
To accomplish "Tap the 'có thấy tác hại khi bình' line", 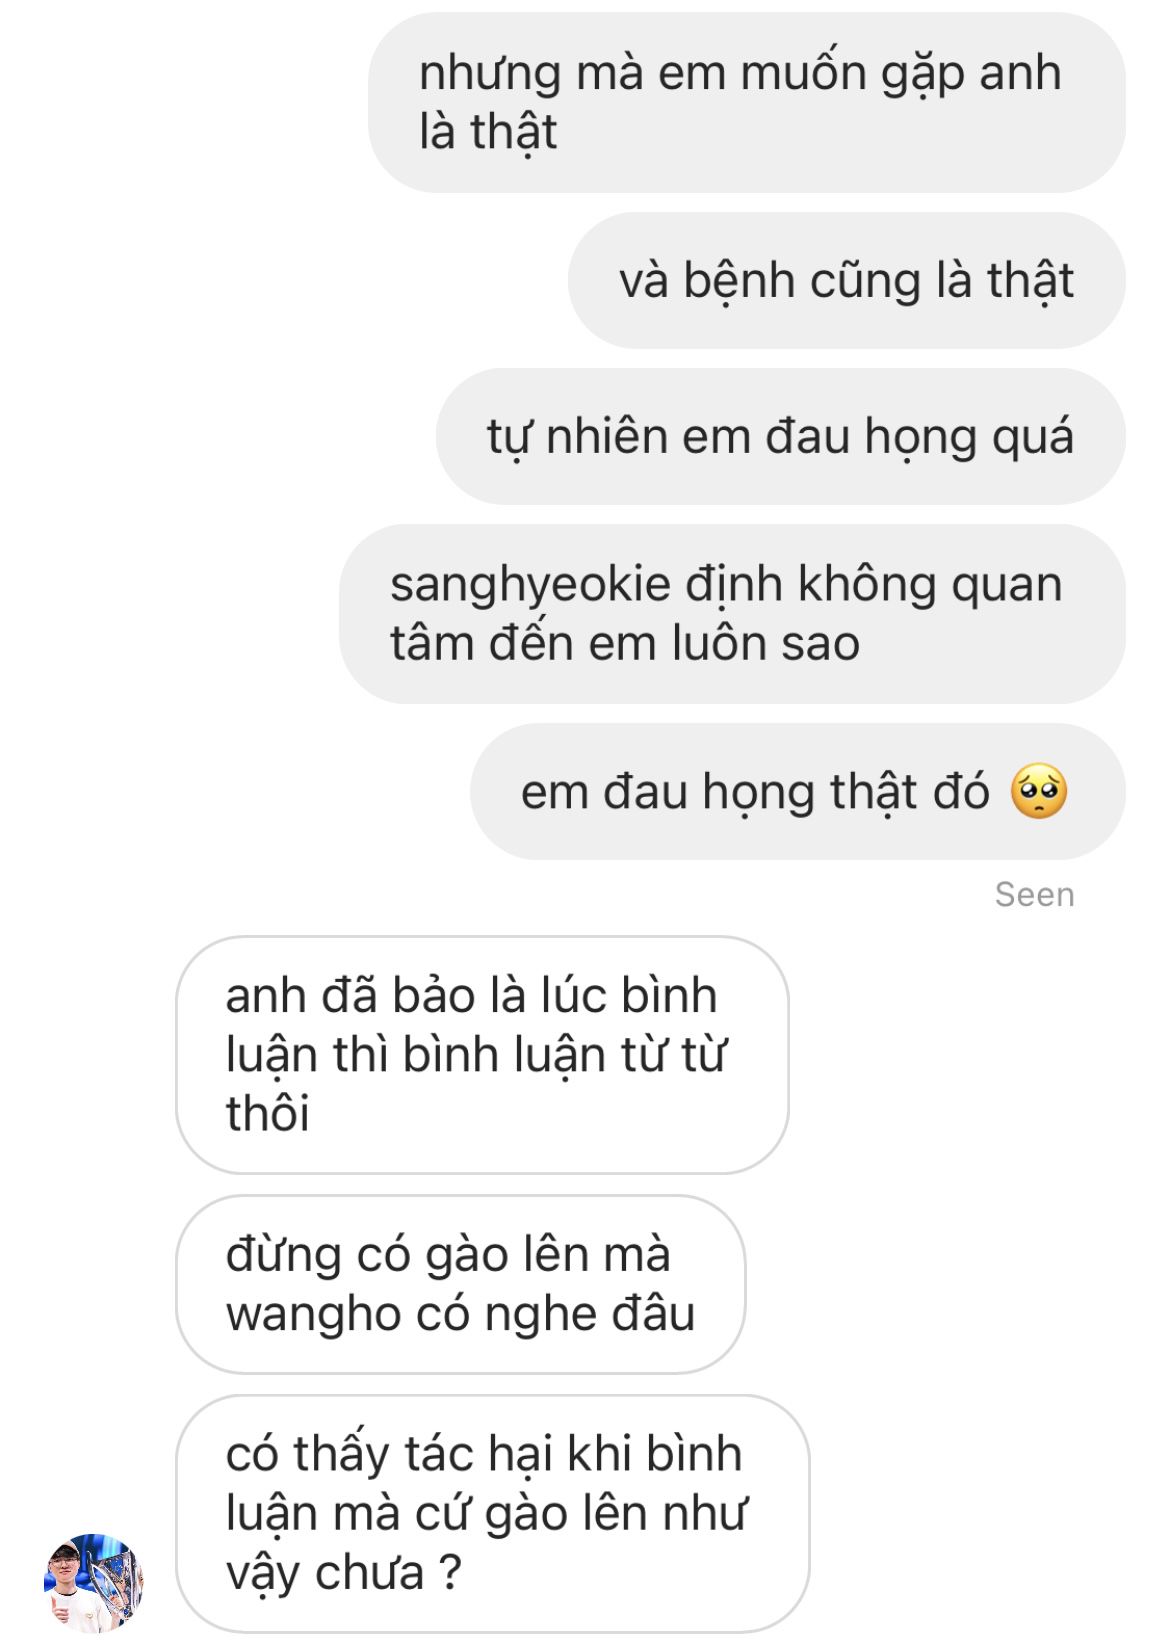I will pyautogui.click(x=484, y=1454).
